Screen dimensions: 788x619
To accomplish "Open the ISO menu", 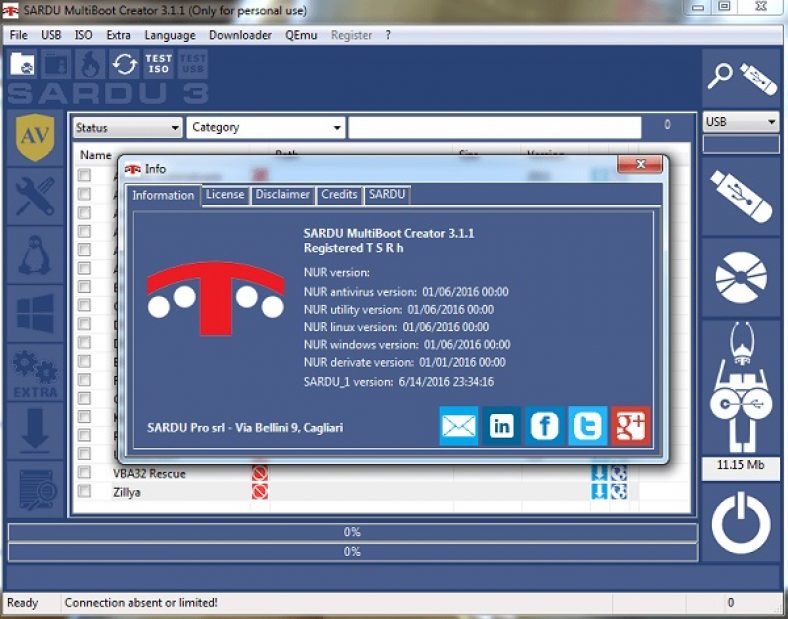I will [x=83, y=35].
